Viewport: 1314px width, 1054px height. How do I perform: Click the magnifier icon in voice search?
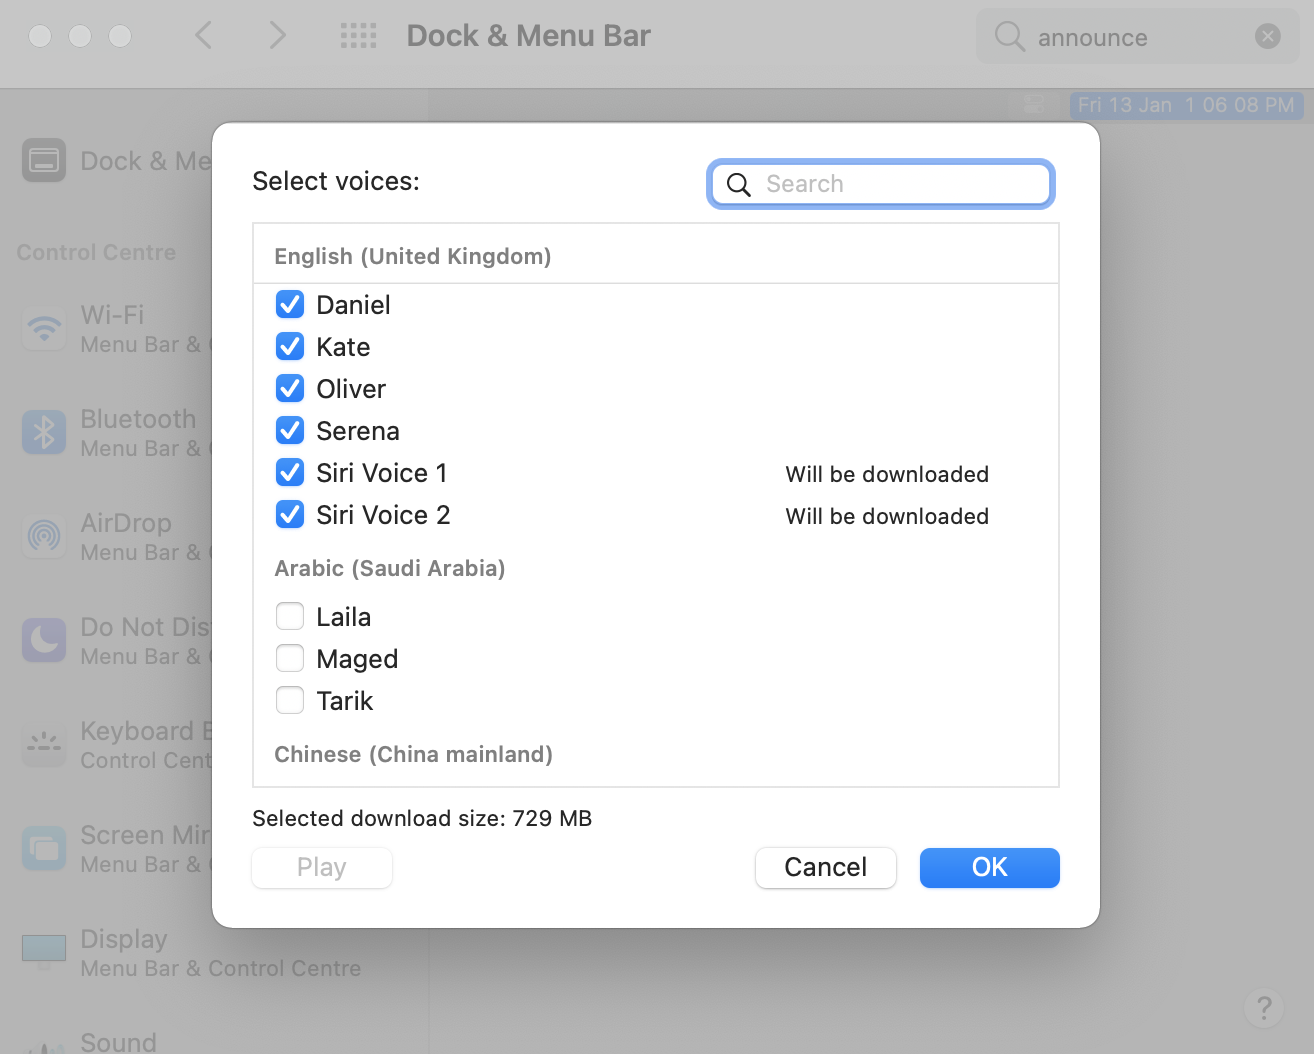[739, 185]
